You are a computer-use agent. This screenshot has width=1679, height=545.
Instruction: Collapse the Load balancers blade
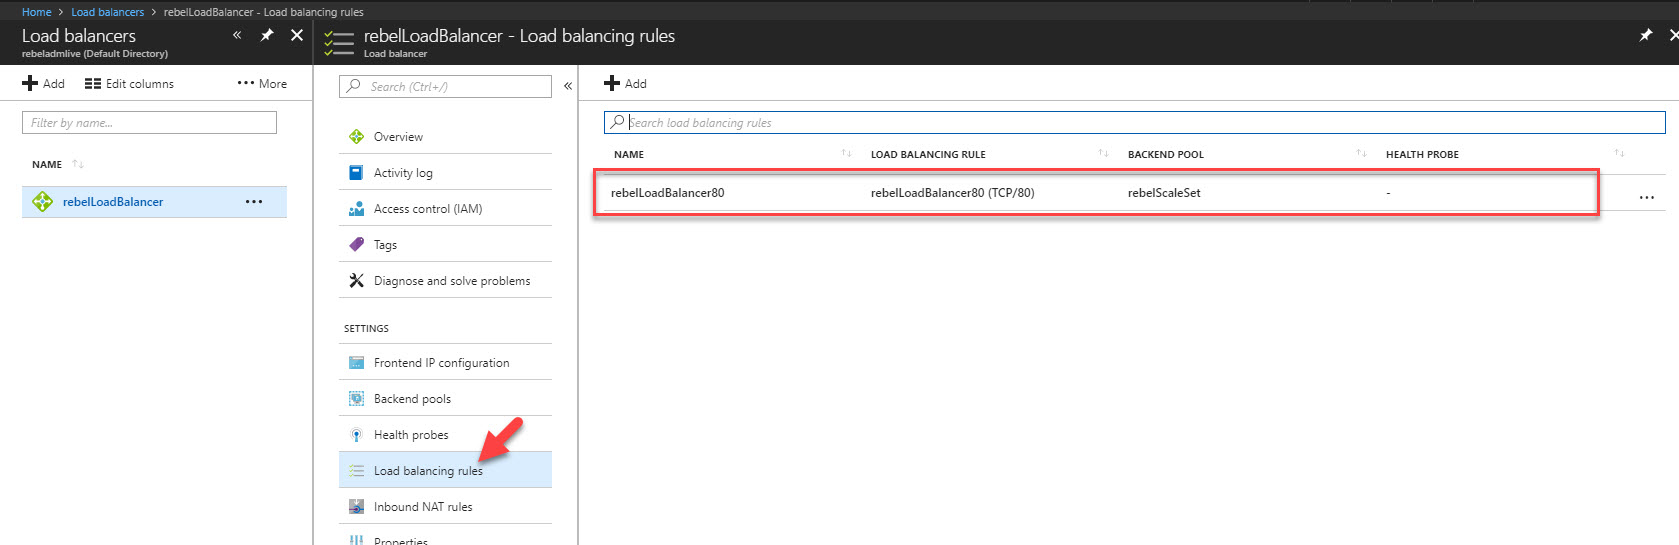point(237,35)
